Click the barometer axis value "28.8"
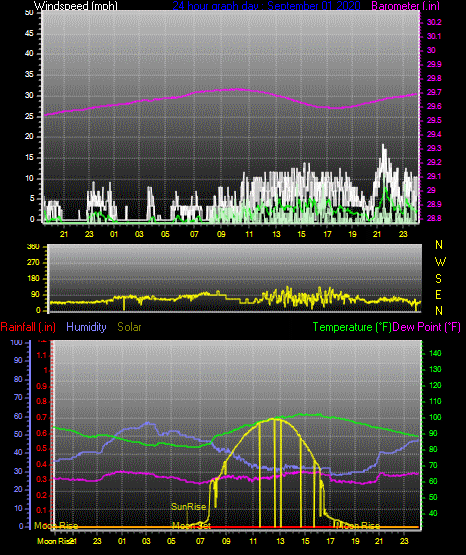 [x=434, y=218]
